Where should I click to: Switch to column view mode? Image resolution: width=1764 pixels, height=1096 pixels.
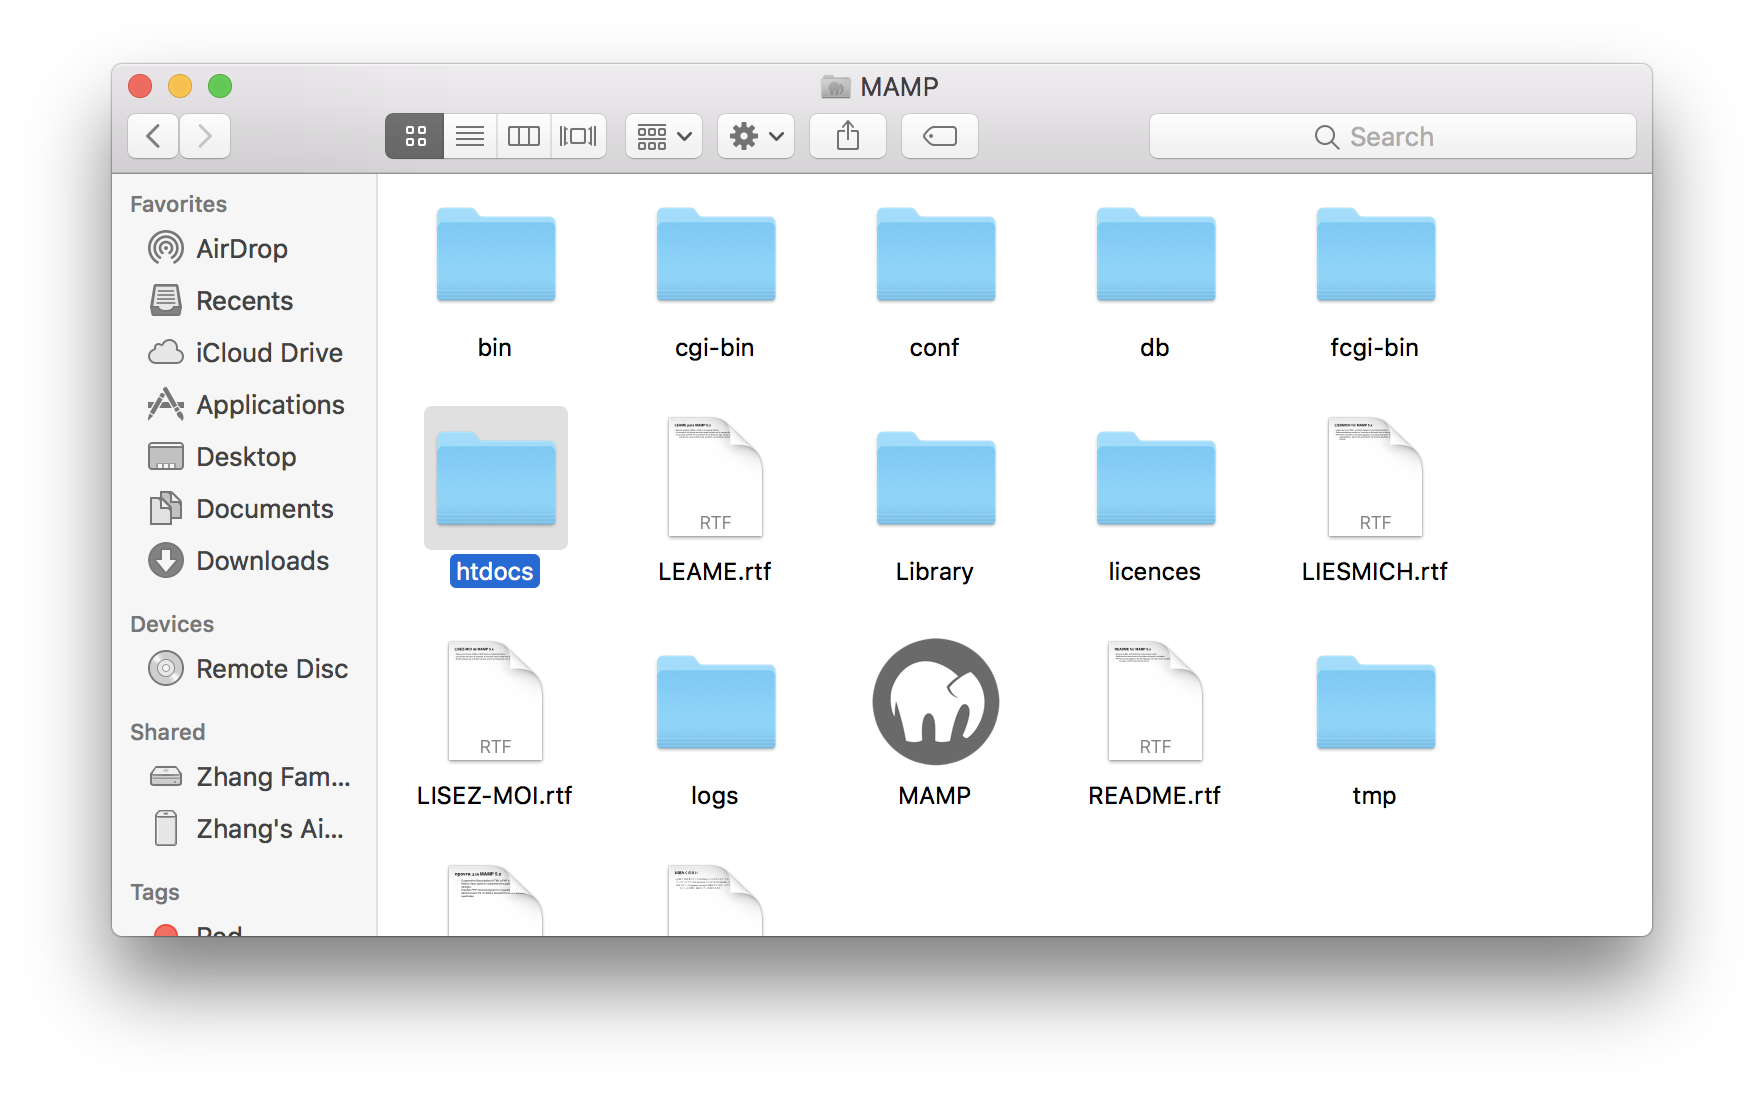pos(524,136)
